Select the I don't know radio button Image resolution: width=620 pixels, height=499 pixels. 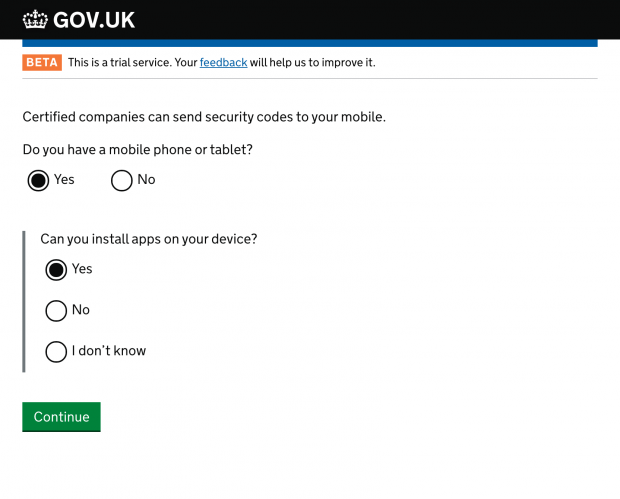coord(56,352)
